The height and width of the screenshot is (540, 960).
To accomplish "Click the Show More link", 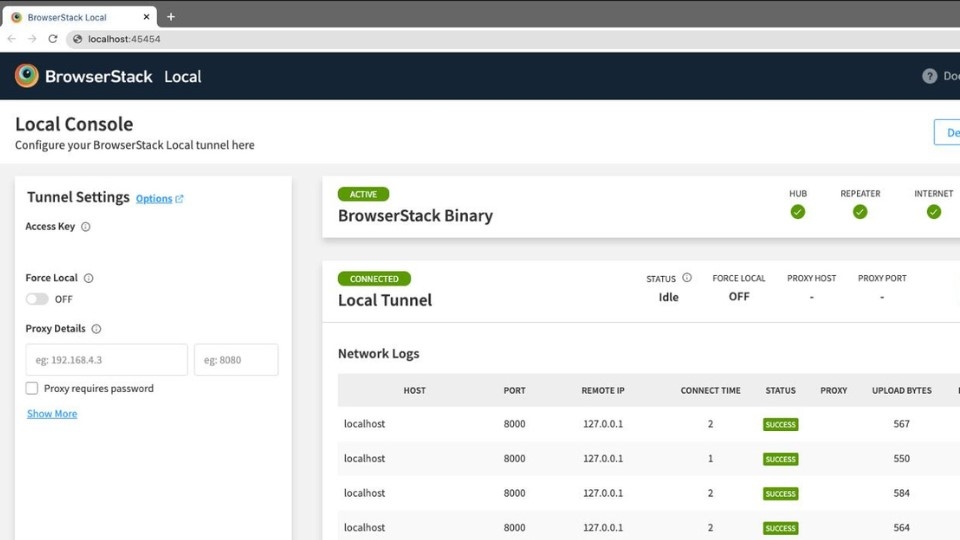I will 52,414.
